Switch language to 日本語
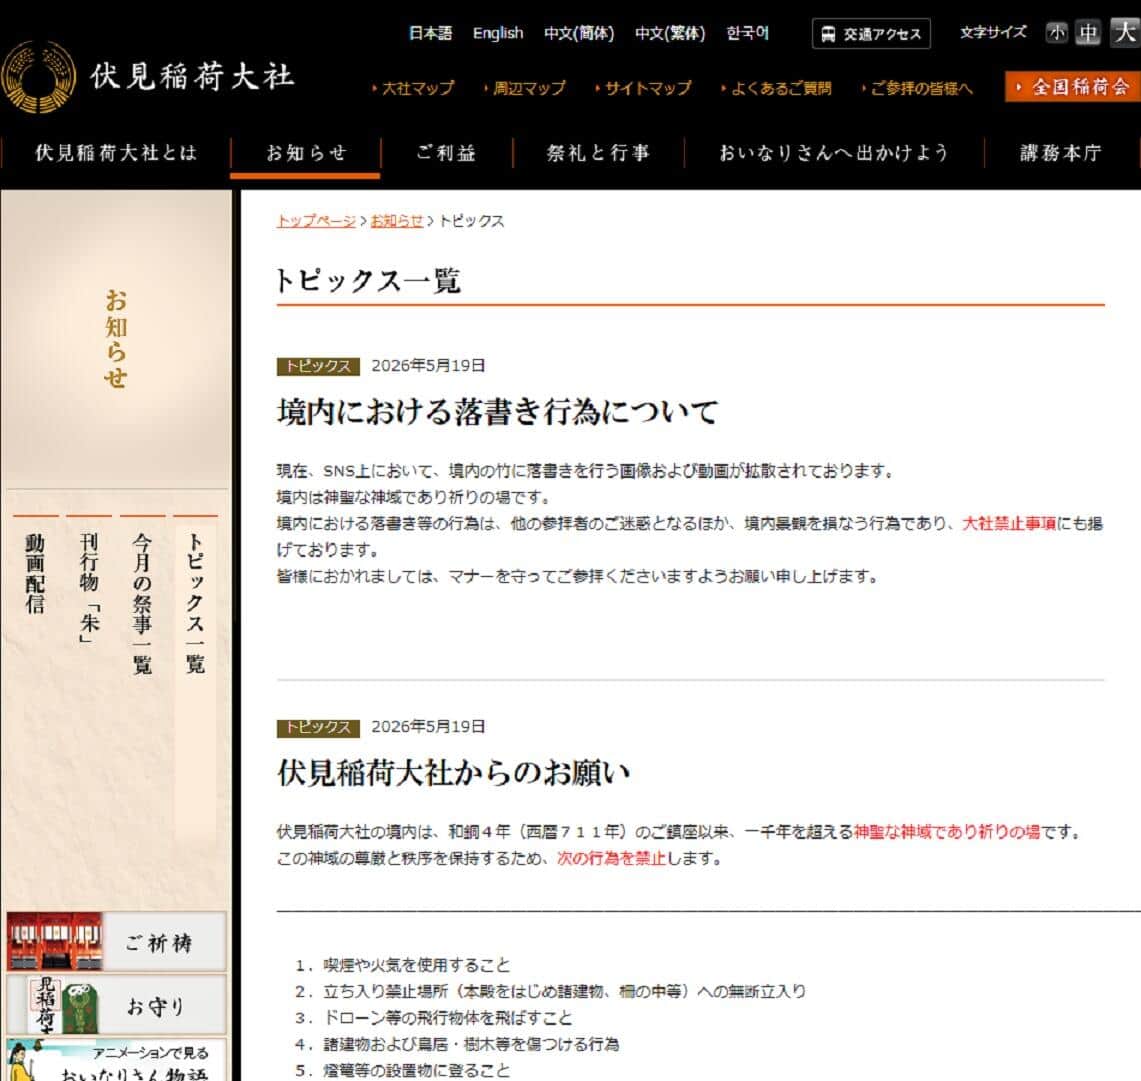Image resolution: width=1141 pixels, height=1081 pixels. [430, 33]
